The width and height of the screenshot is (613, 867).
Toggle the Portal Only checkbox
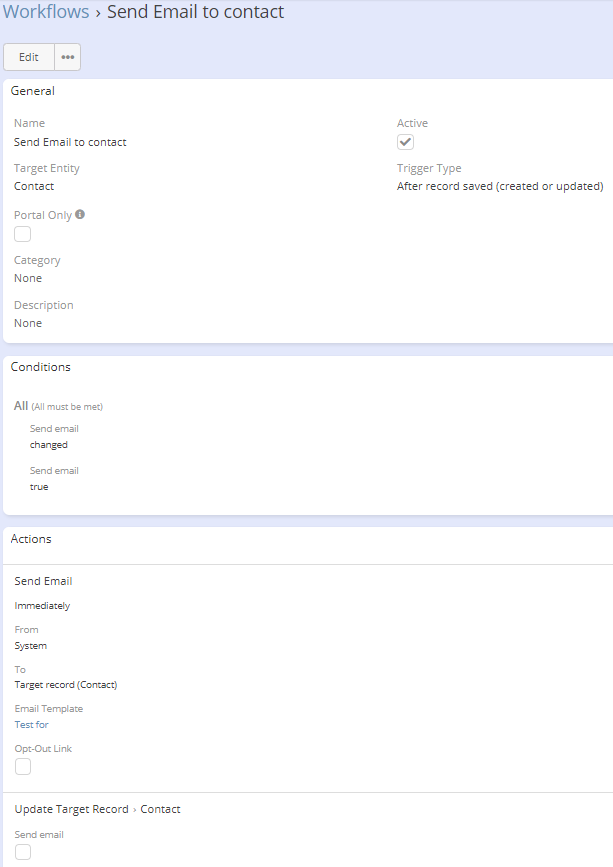pyautogui.click(x=22, y=234)
